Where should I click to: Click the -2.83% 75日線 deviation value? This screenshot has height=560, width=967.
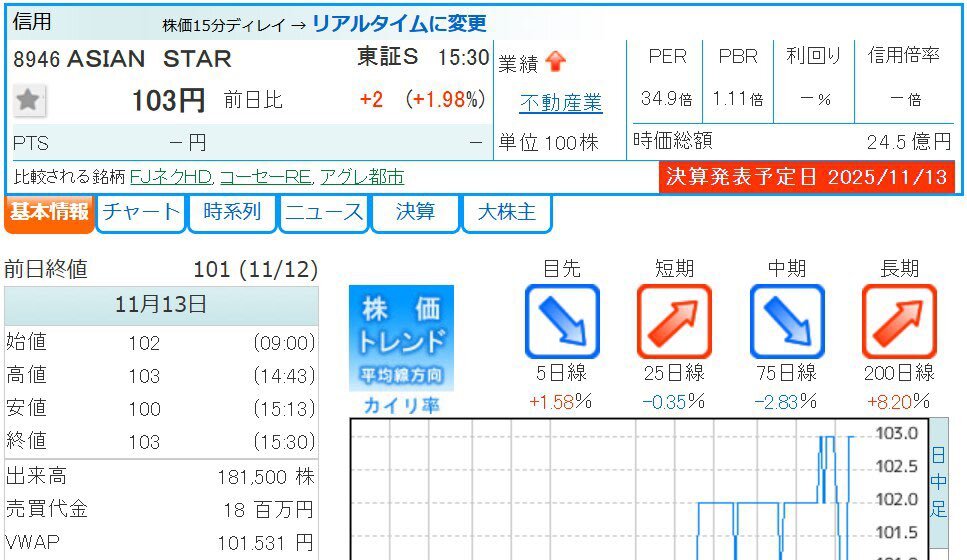(x=786, y=402)
